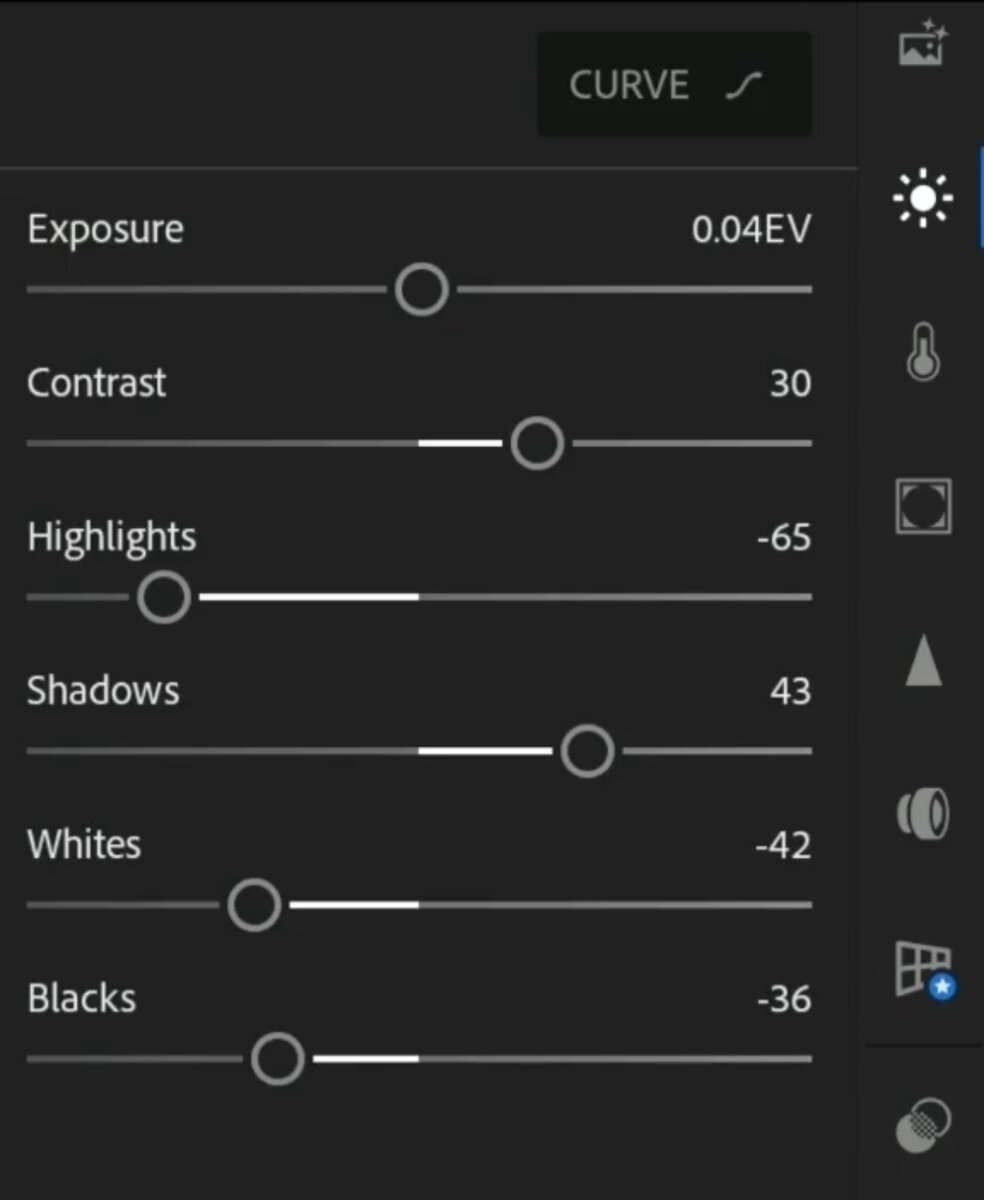
Task: Select the Exposure value 0.04EV
Action: pyautogui.click(x=751, y=230)
